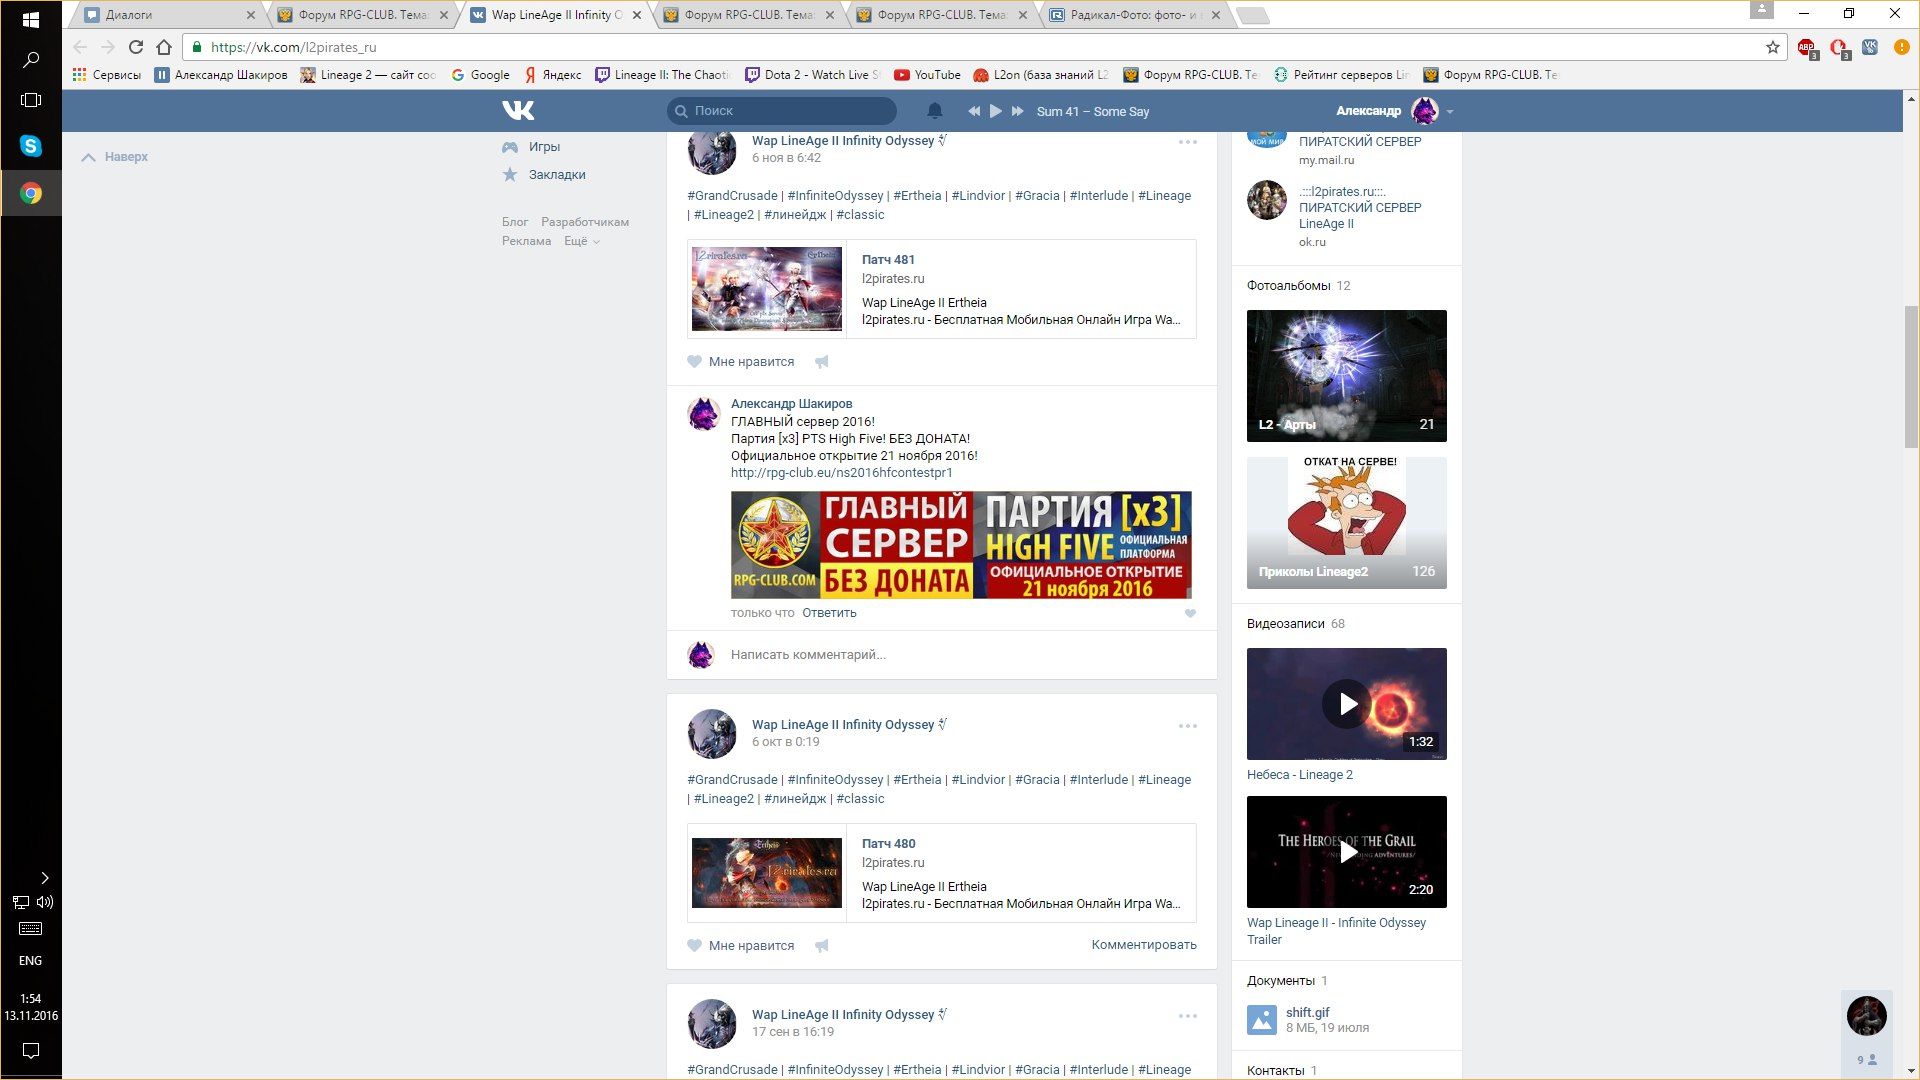Open the YouTube bookmark
Viewport: 1920px width, 1080px height.
[927, 75]
